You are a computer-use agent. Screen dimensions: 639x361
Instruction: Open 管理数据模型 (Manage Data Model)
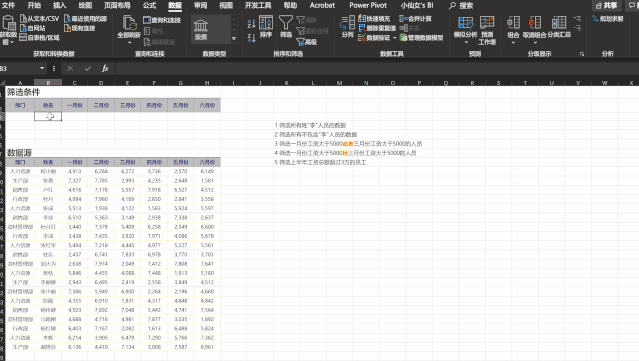point(421,37)
